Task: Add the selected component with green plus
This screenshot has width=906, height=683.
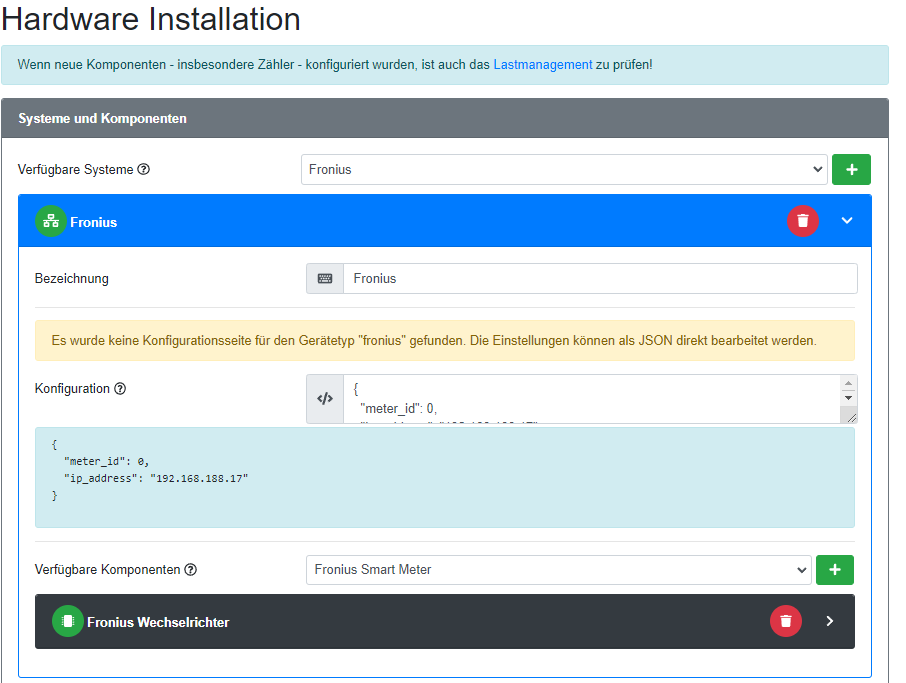Action: pos(834,570)
